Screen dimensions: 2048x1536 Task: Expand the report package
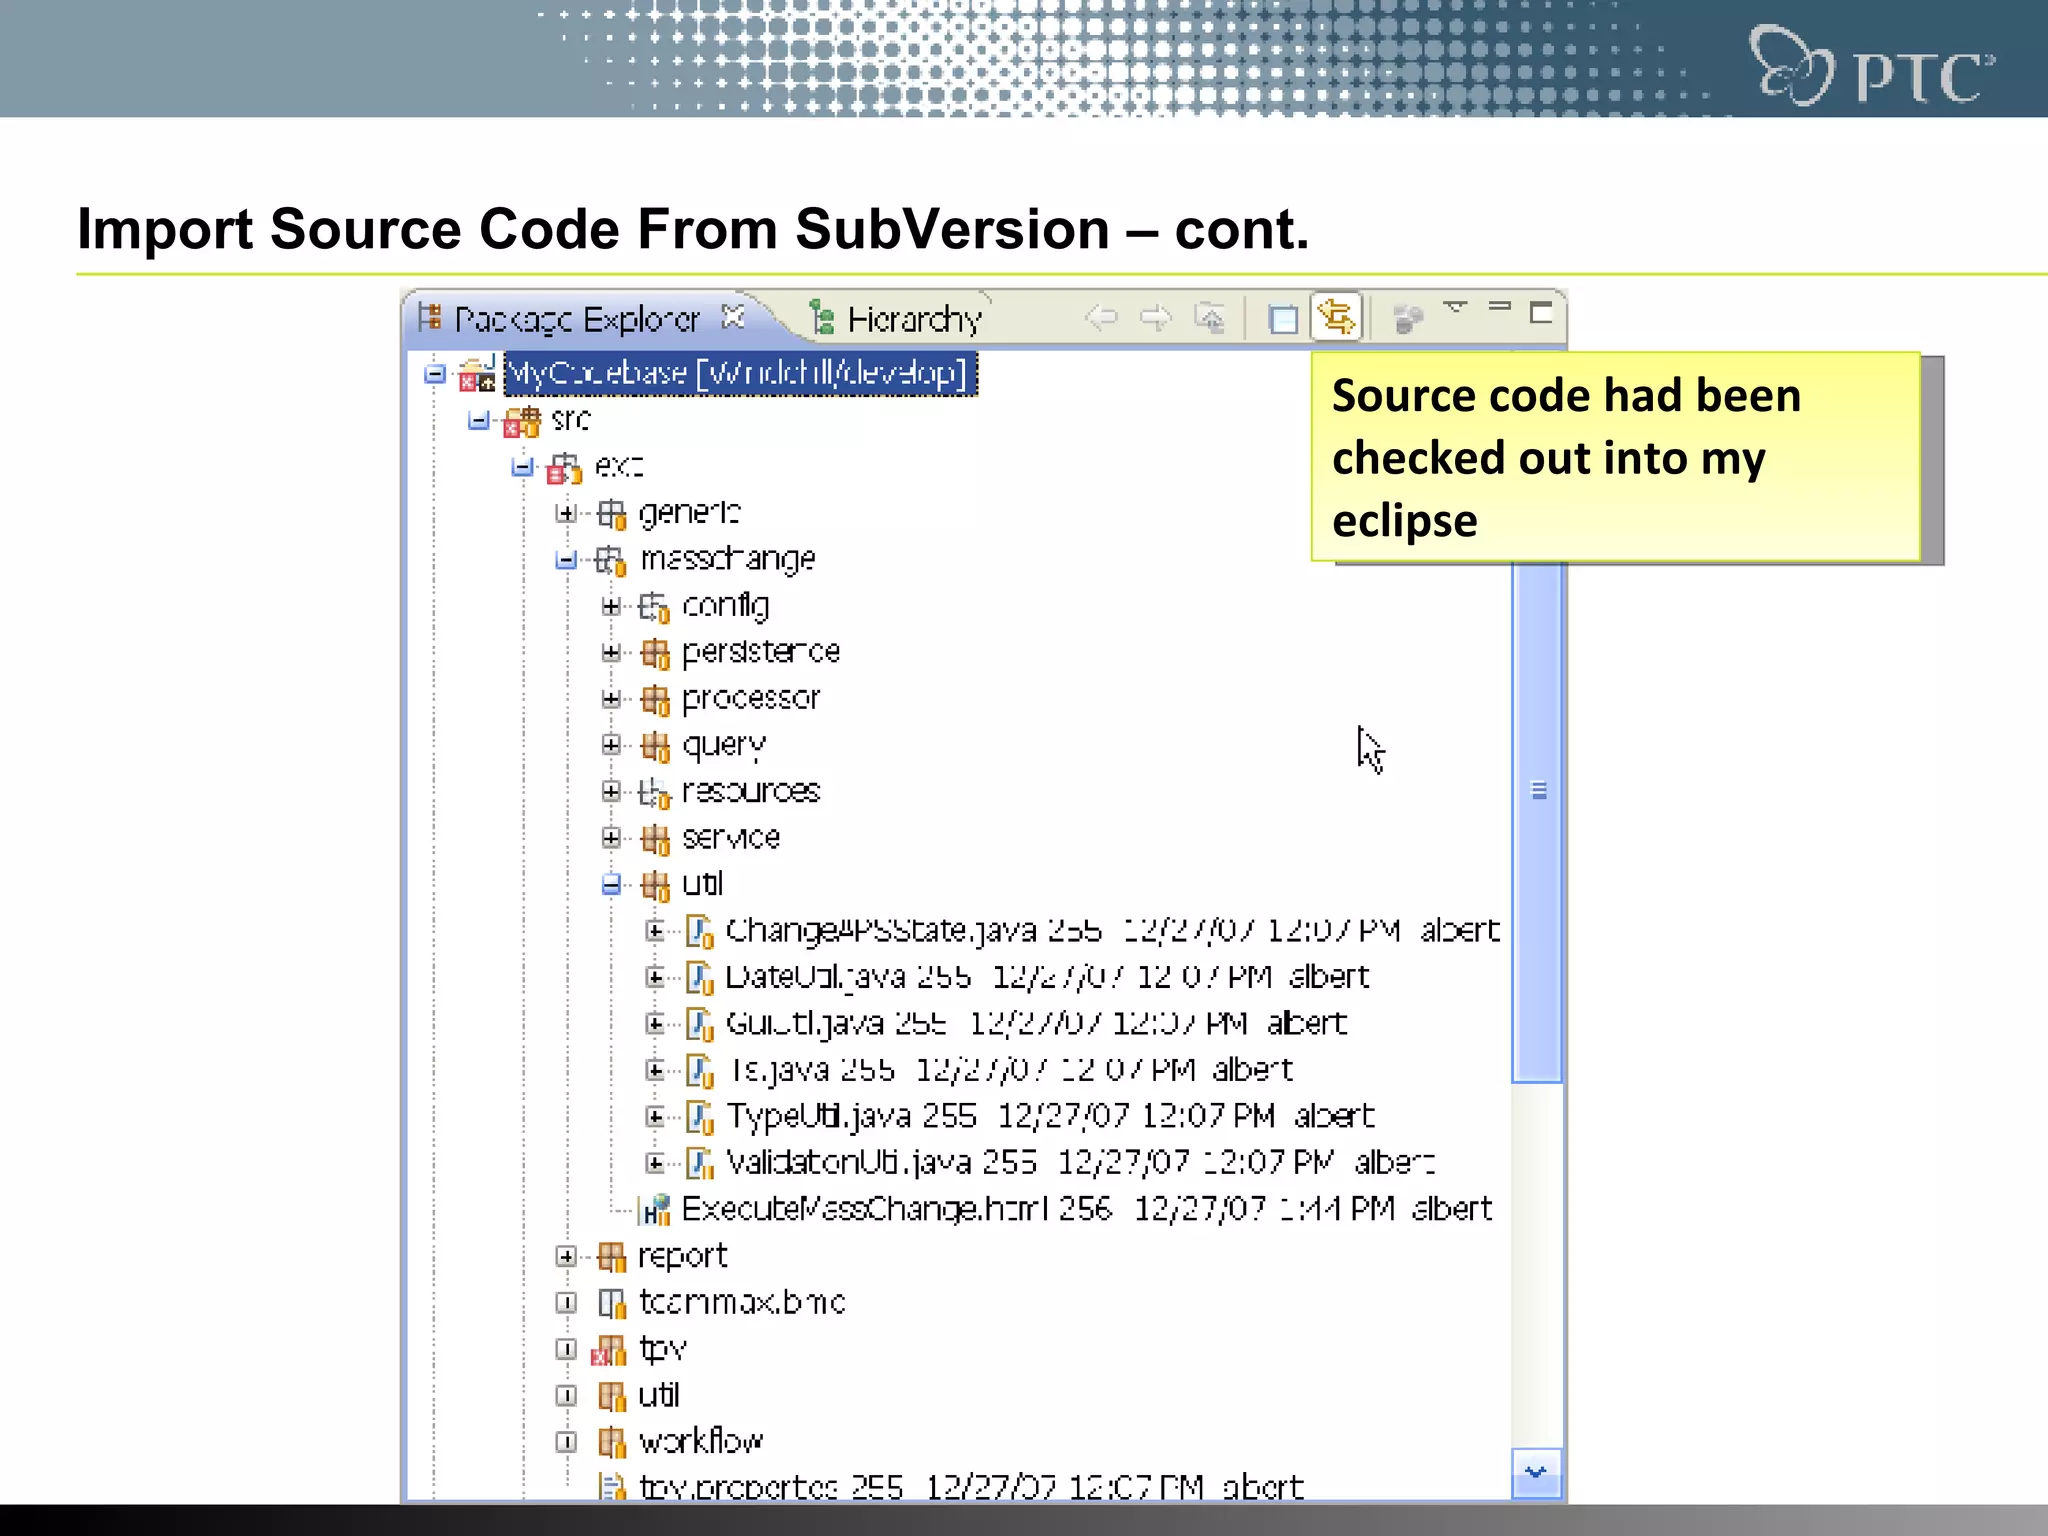[x=566, y=1256]
